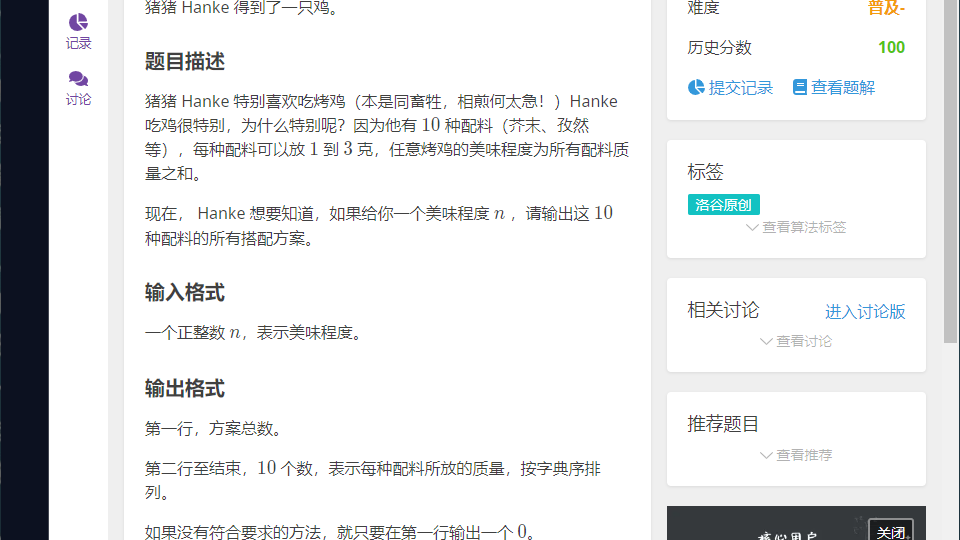Screen dimensions: 960x540
Task: Click the 难度 value 普及-
Action: [887, 8]
